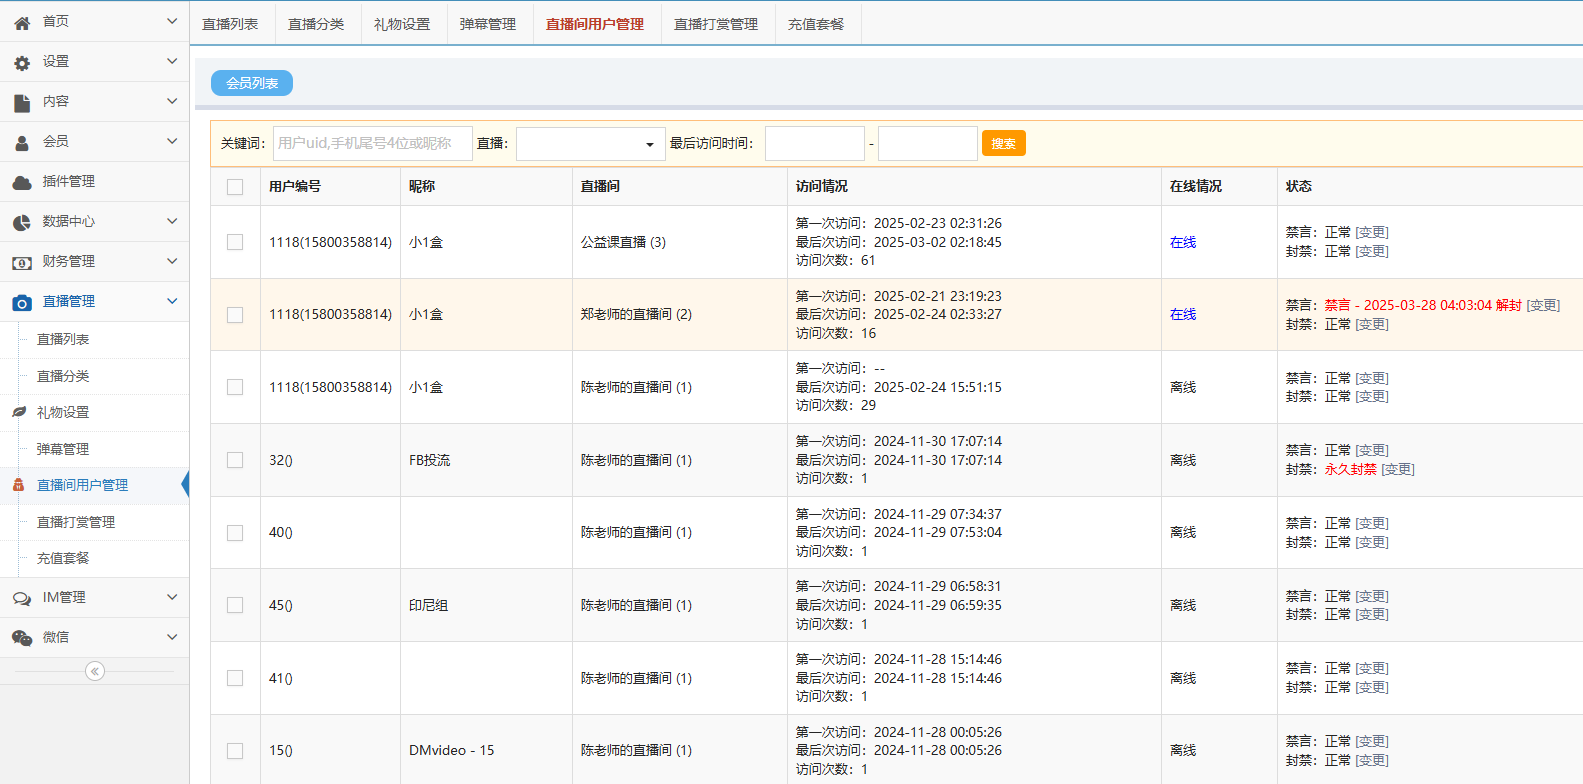This screenshot has width=1583, height=784.
Task: Open the 礼物设置 top tab
Action: (402, 24)
